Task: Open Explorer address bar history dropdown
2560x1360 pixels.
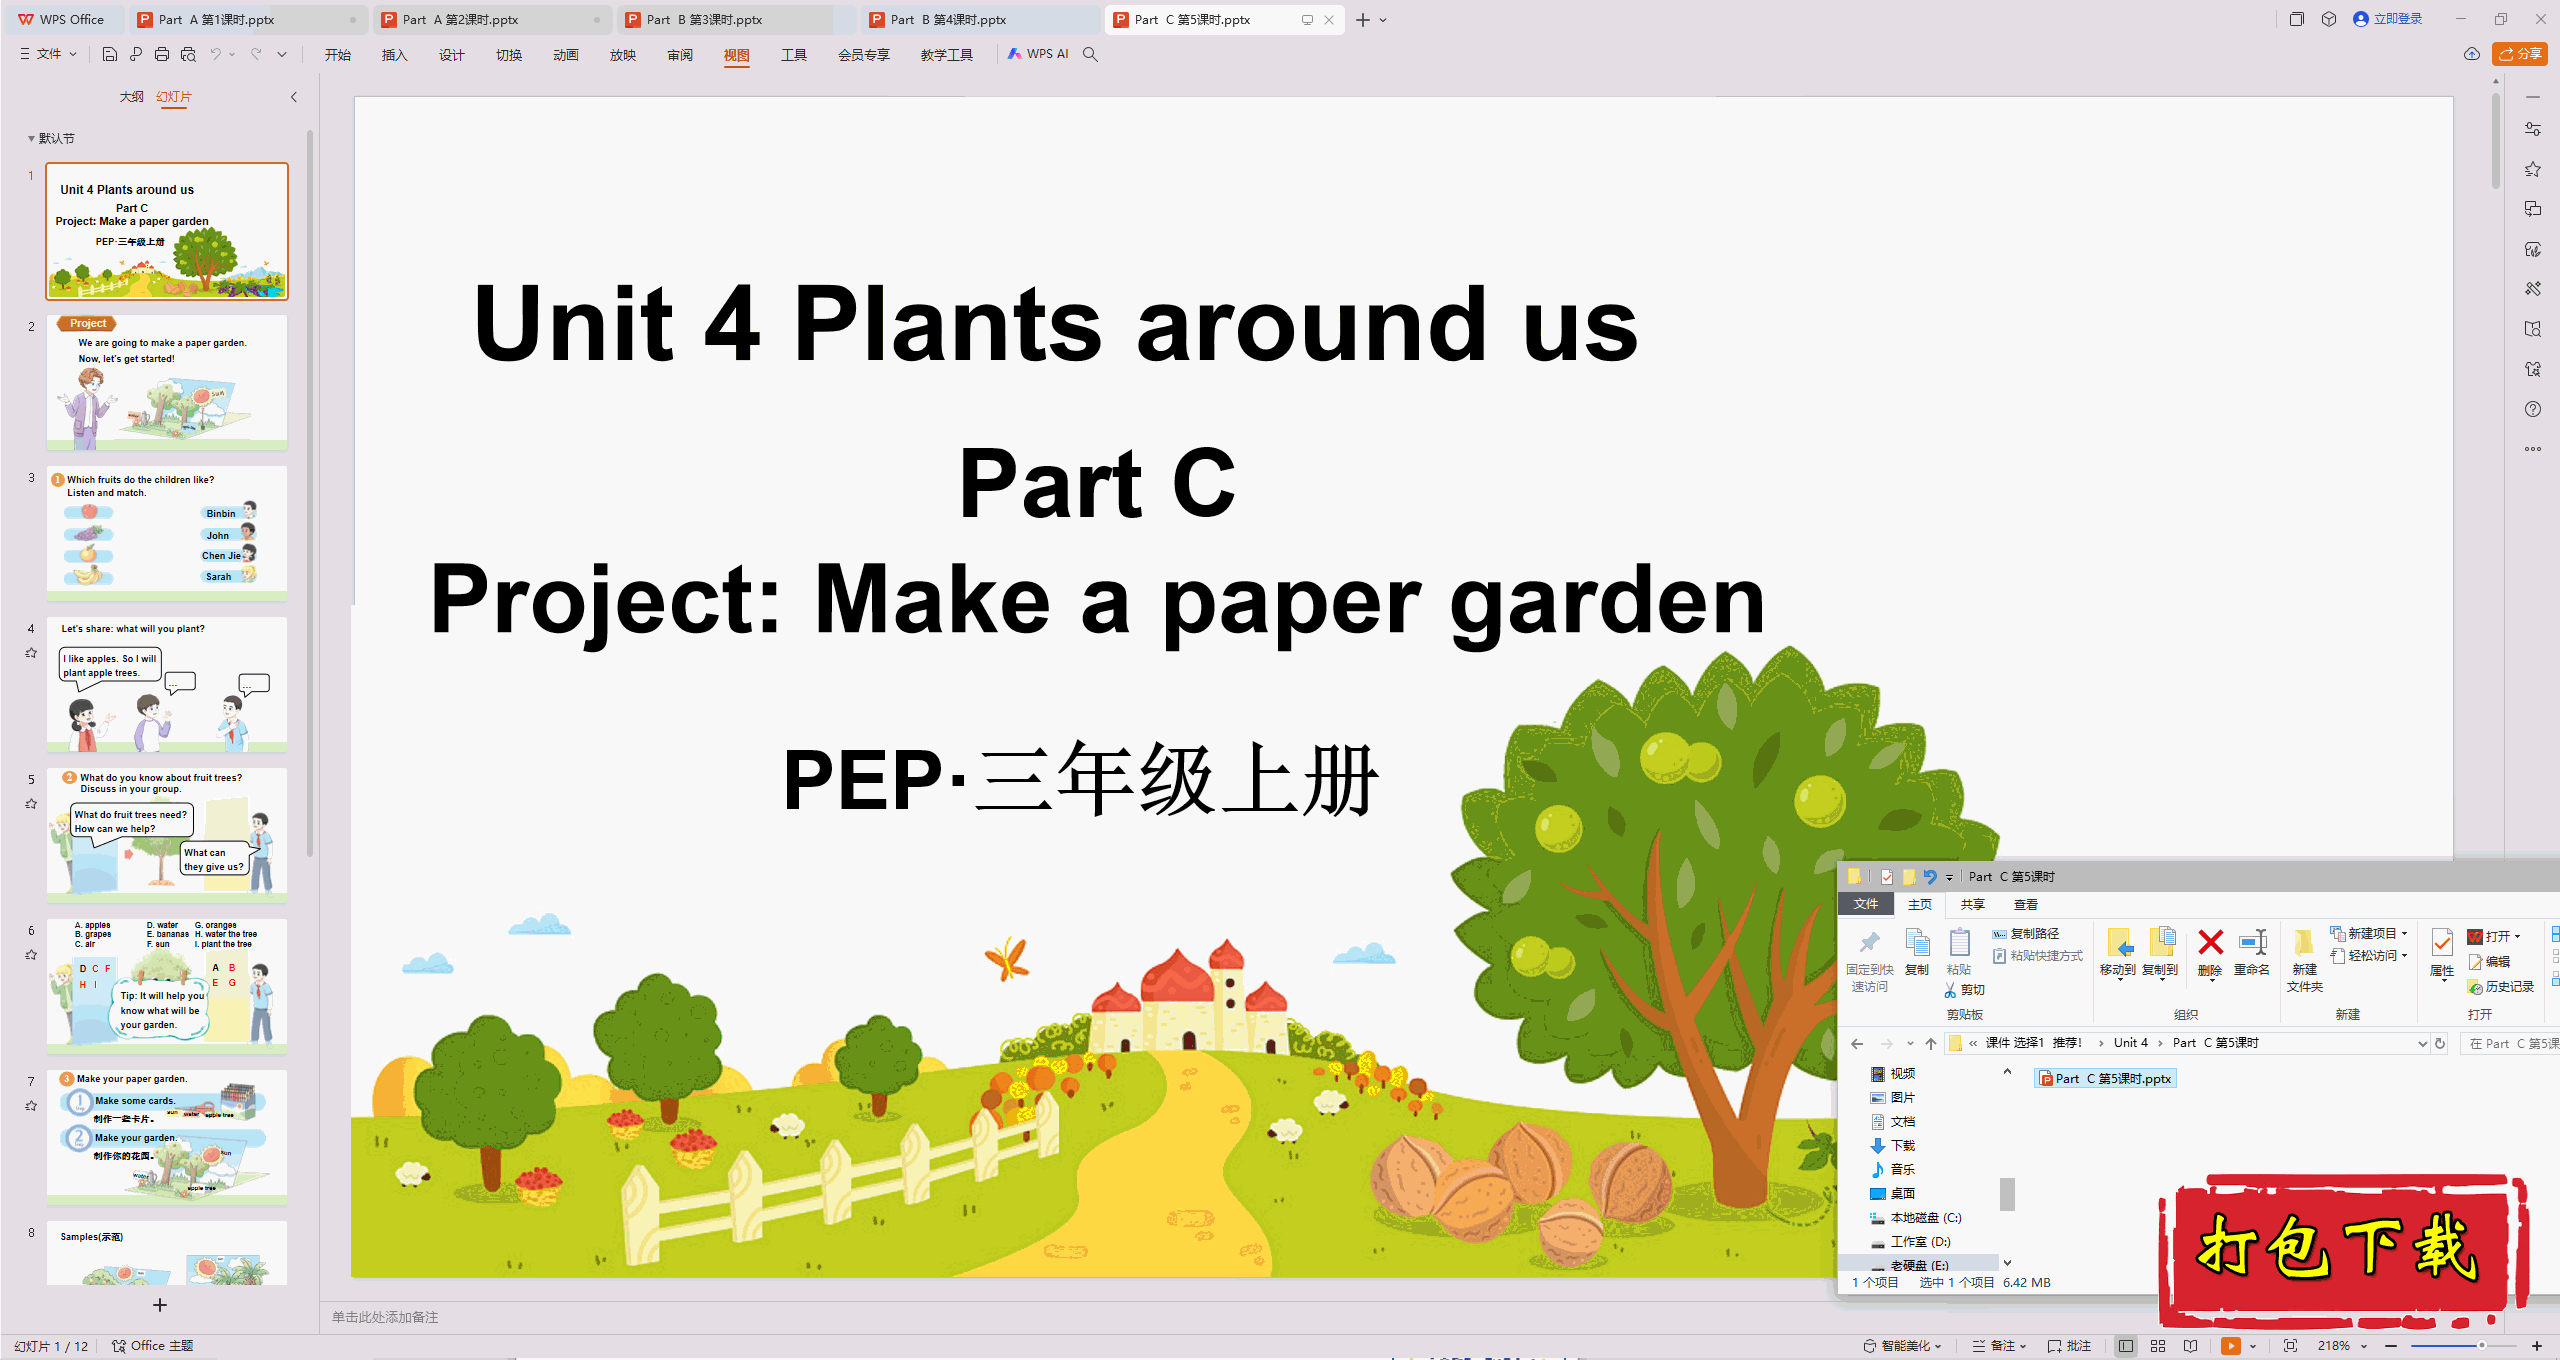Action: [x=2422, y=1043]
